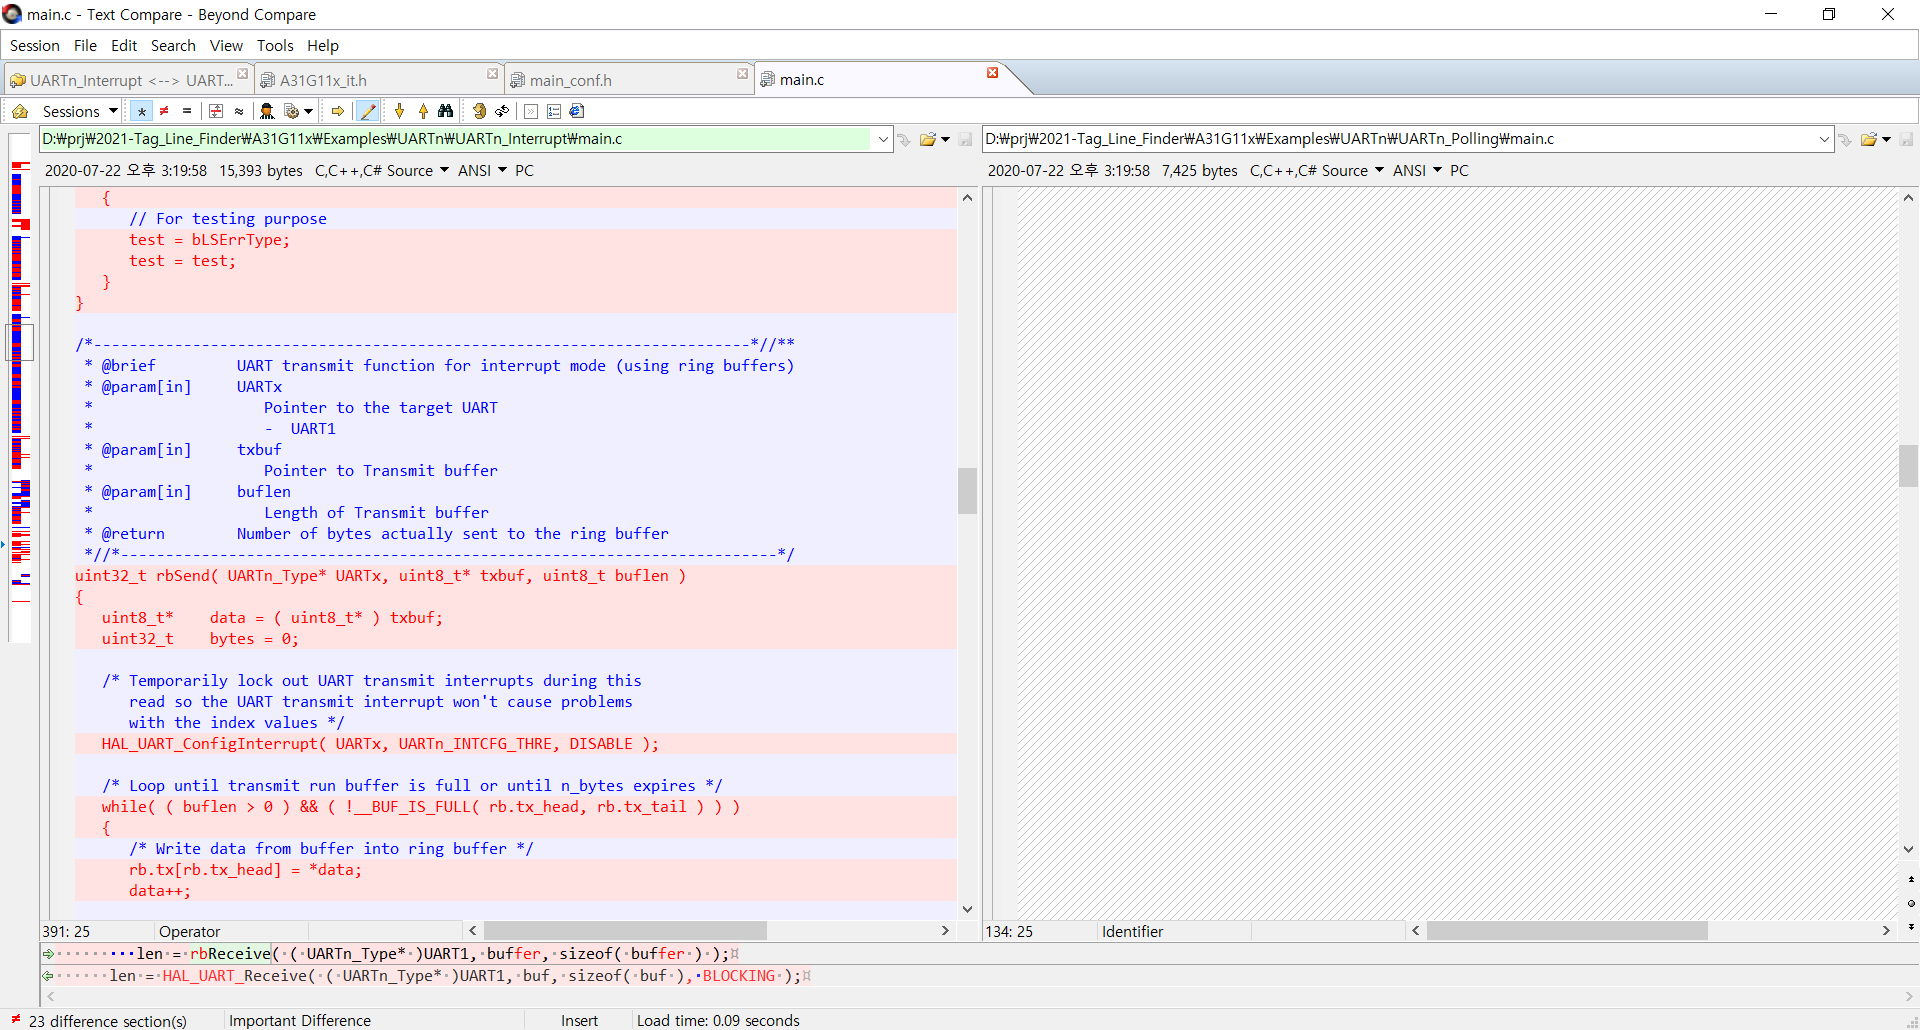Click 'Important Difference' status bar entry
The height and width of the screenshot is (1030, 1920).
[x=300, y=1020]
